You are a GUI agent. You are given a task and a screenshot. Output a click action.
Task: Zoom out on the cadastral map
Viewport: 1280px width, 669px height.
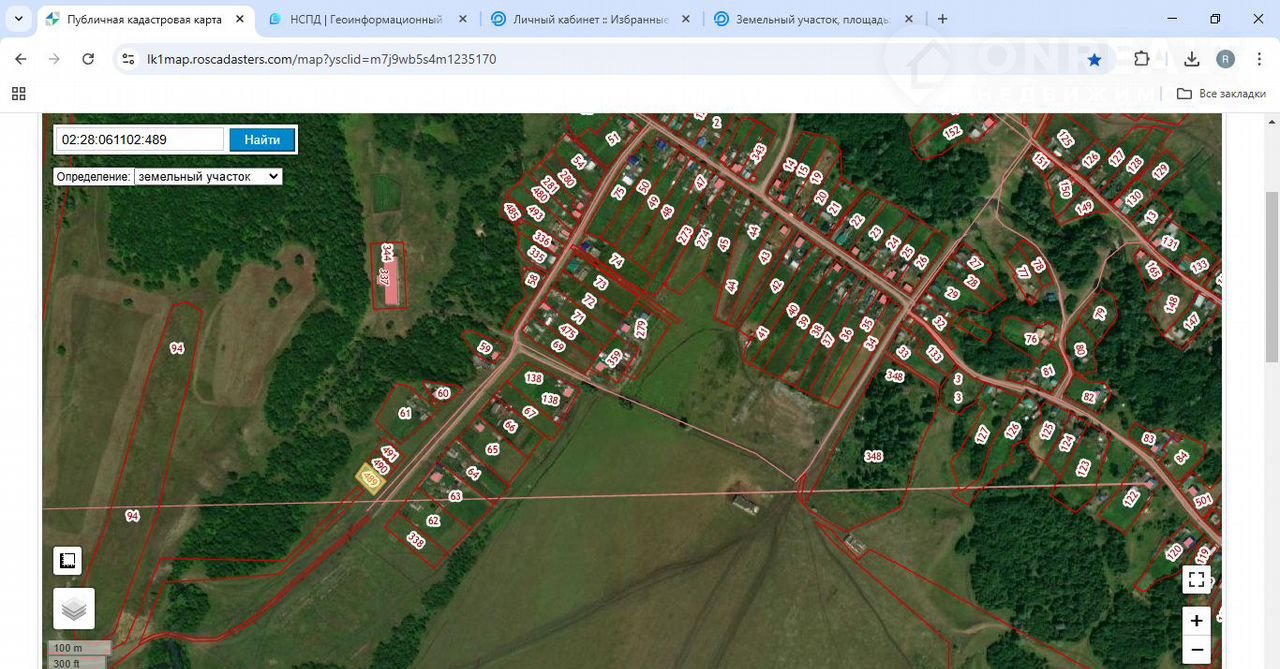[1196, 650]
